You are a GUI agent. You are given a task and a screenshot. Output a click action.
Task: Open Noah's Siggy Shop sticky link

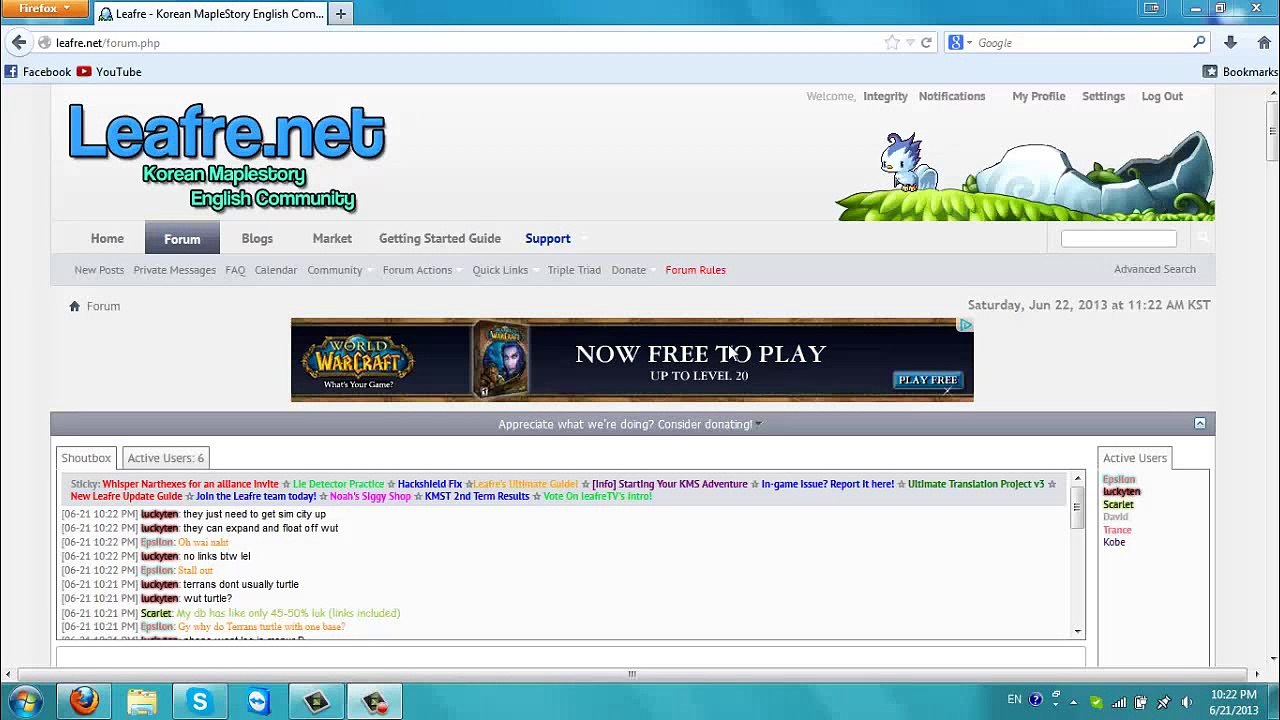pos(370,496)
